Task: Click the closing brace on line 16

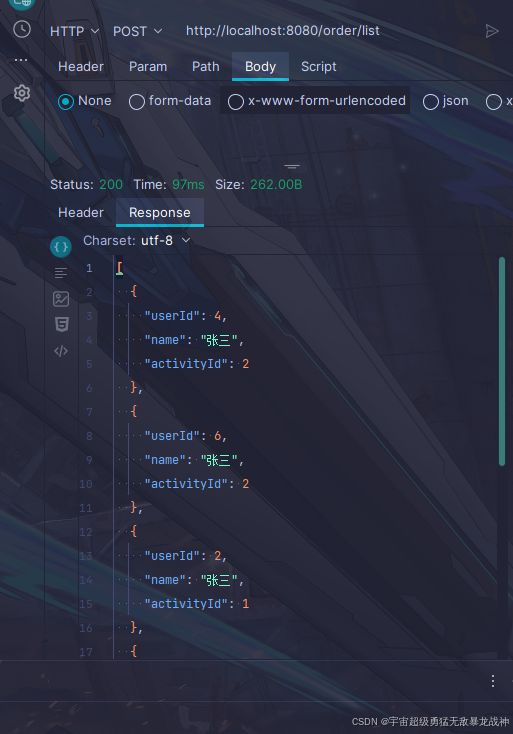Action: pyautogui.click(x=136, y=627)
